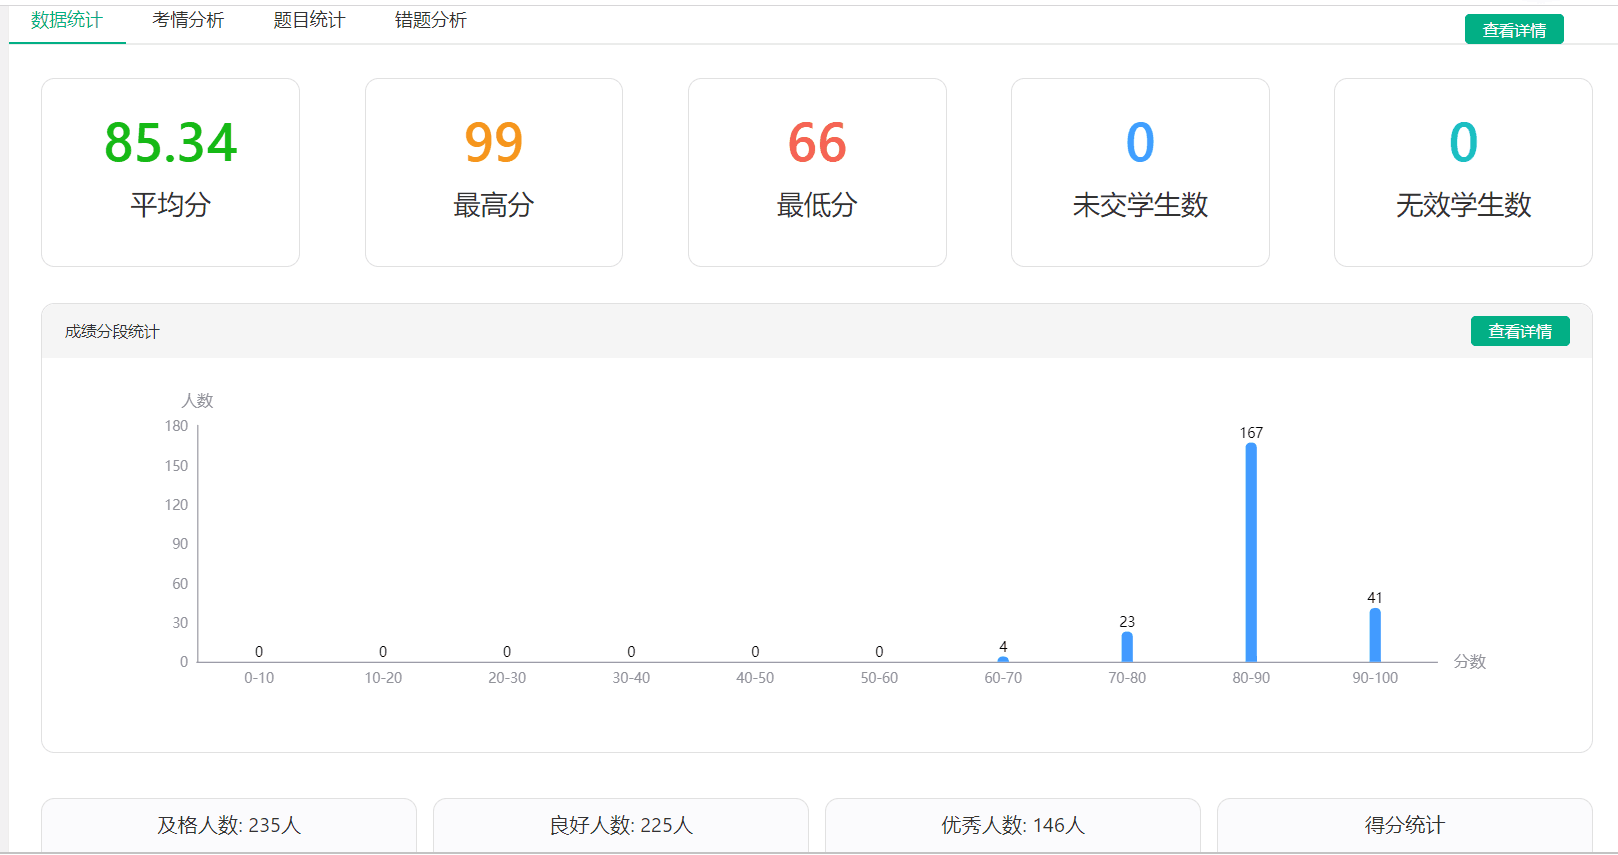Open the 未交学生数 card

[x=1140, y=172]
